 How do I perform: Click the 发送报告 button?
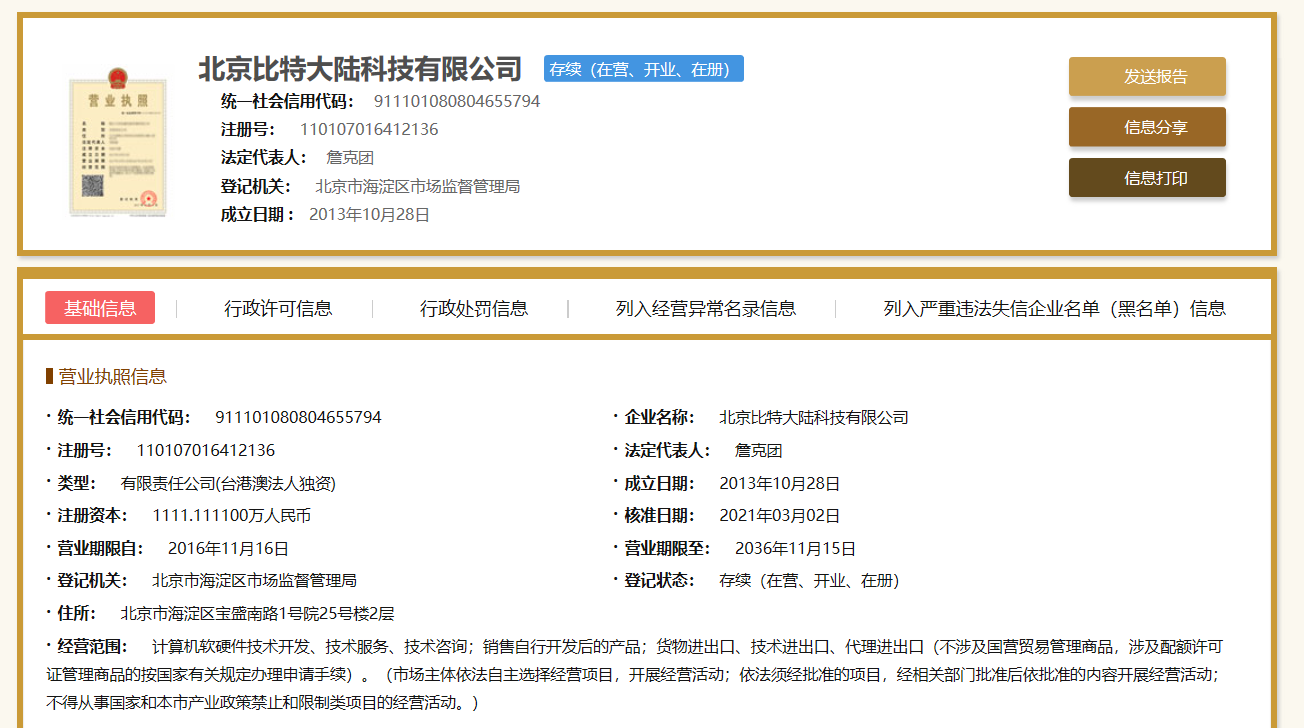coord(1146,76)
